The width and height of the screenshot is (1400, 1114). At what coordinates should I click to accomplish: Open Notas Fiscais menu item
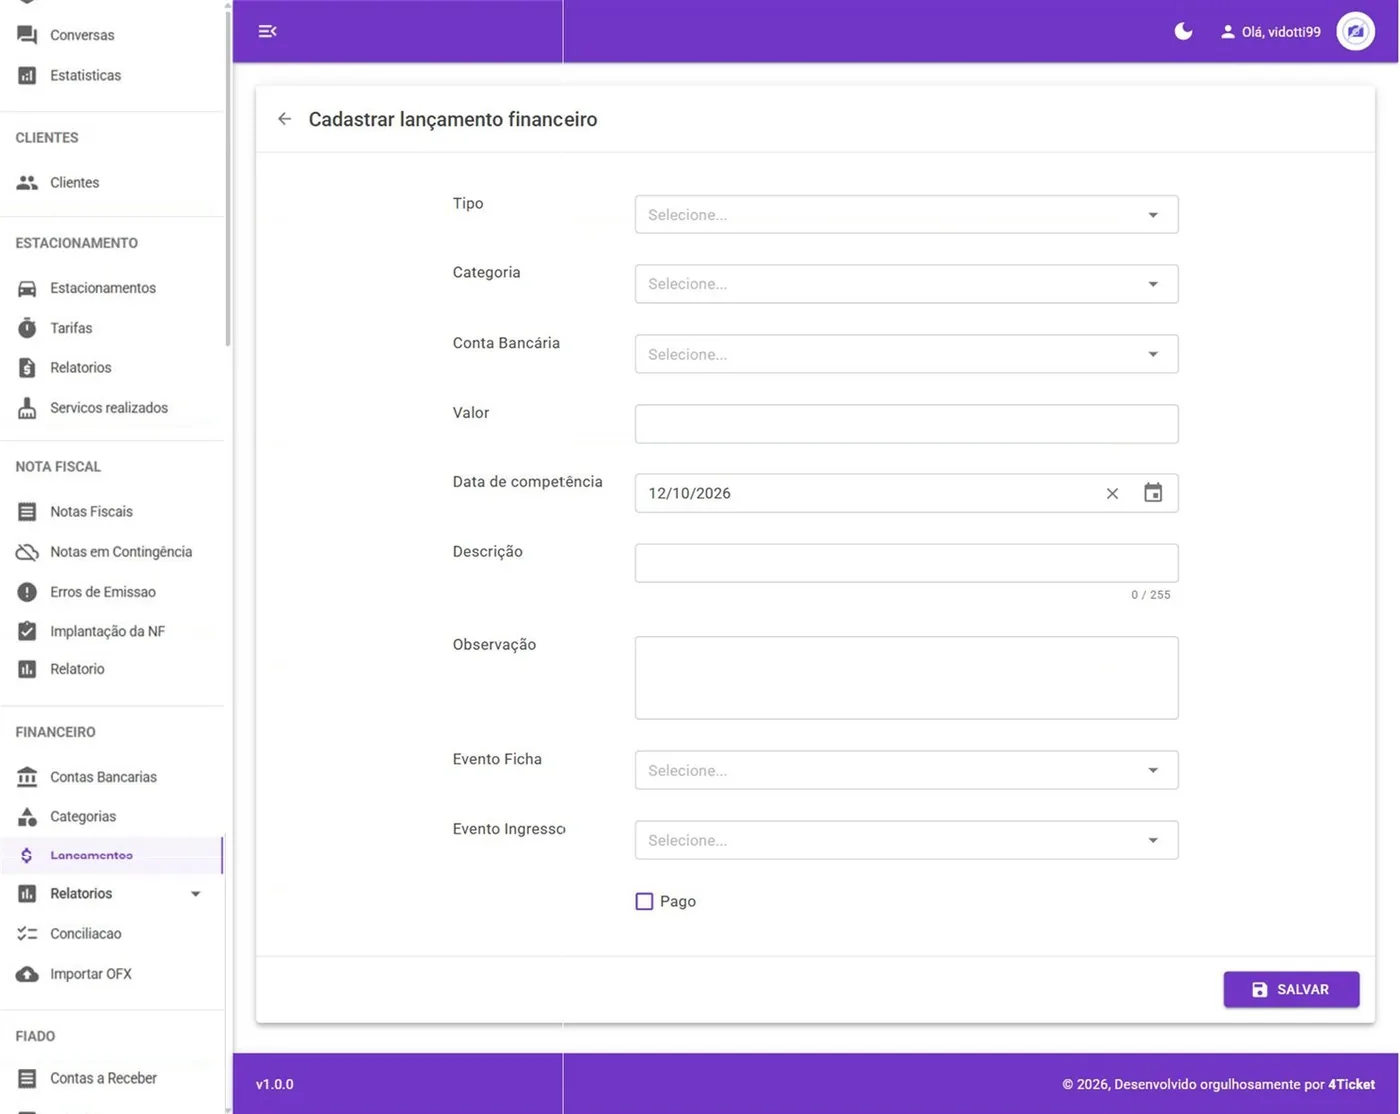(111, 511)
